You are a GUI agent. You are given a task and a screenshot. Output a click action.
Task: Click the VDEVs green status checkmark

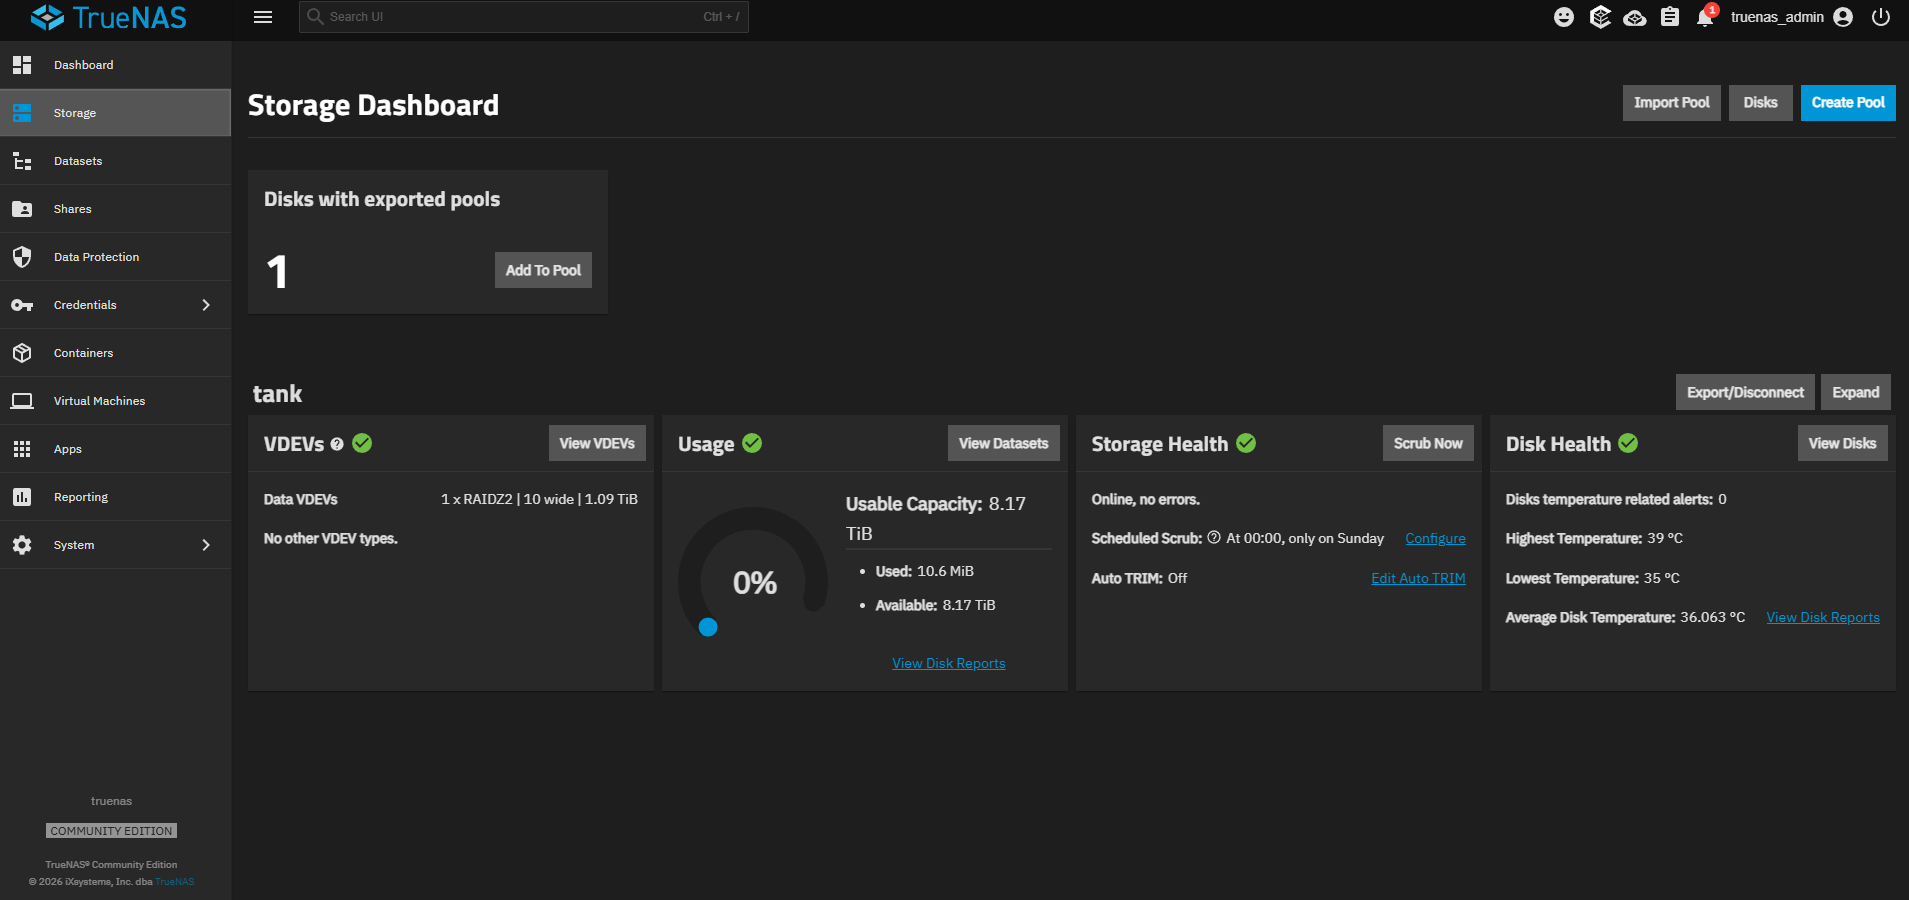coord(362,443)
